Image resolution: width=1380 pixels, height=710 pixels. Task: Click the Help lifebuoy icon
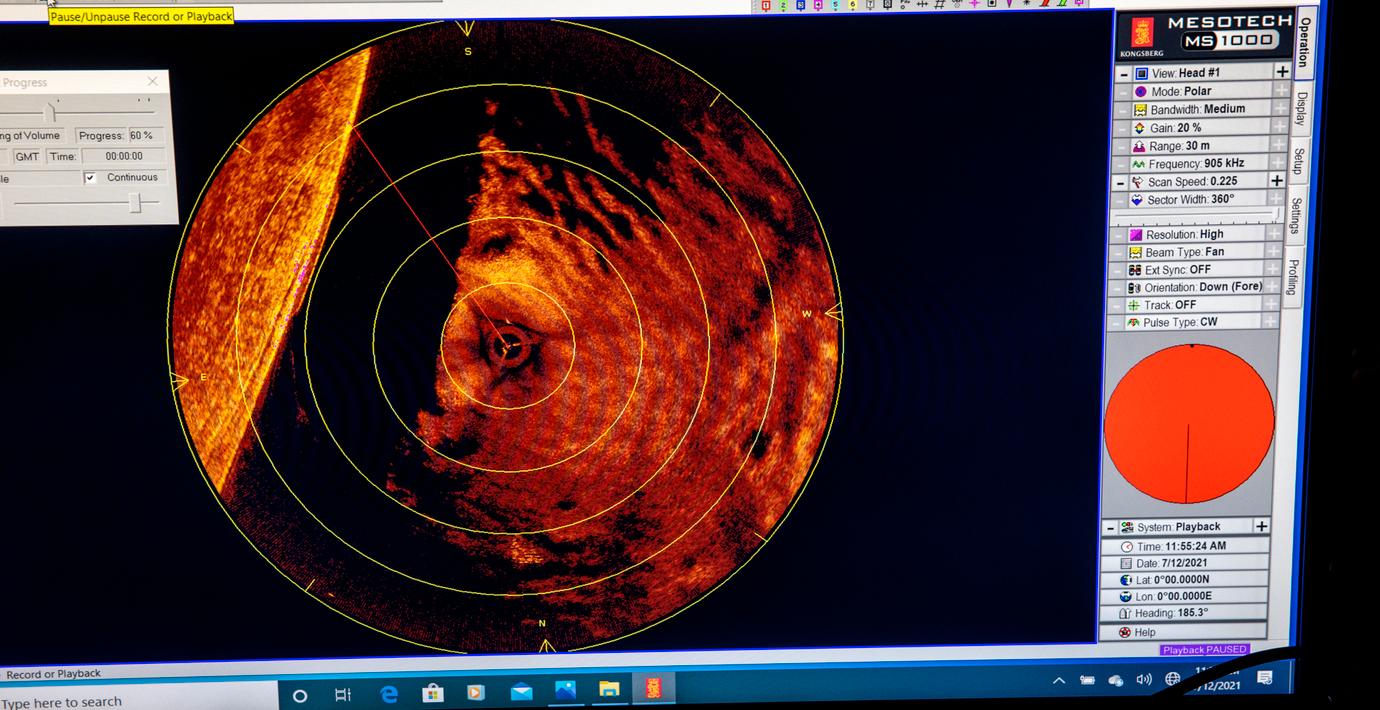[x=1124, y=632]
